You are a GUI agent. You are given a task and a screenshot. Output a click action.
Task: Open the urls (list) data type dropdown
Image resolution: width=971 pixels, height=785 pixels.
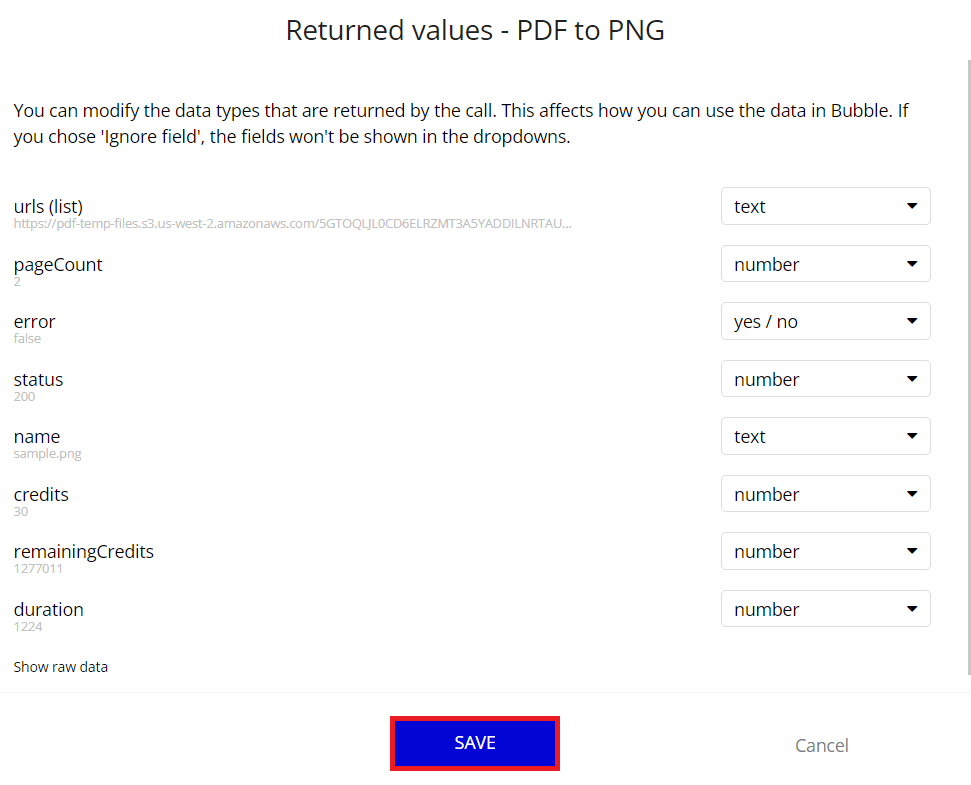[825, 206]
